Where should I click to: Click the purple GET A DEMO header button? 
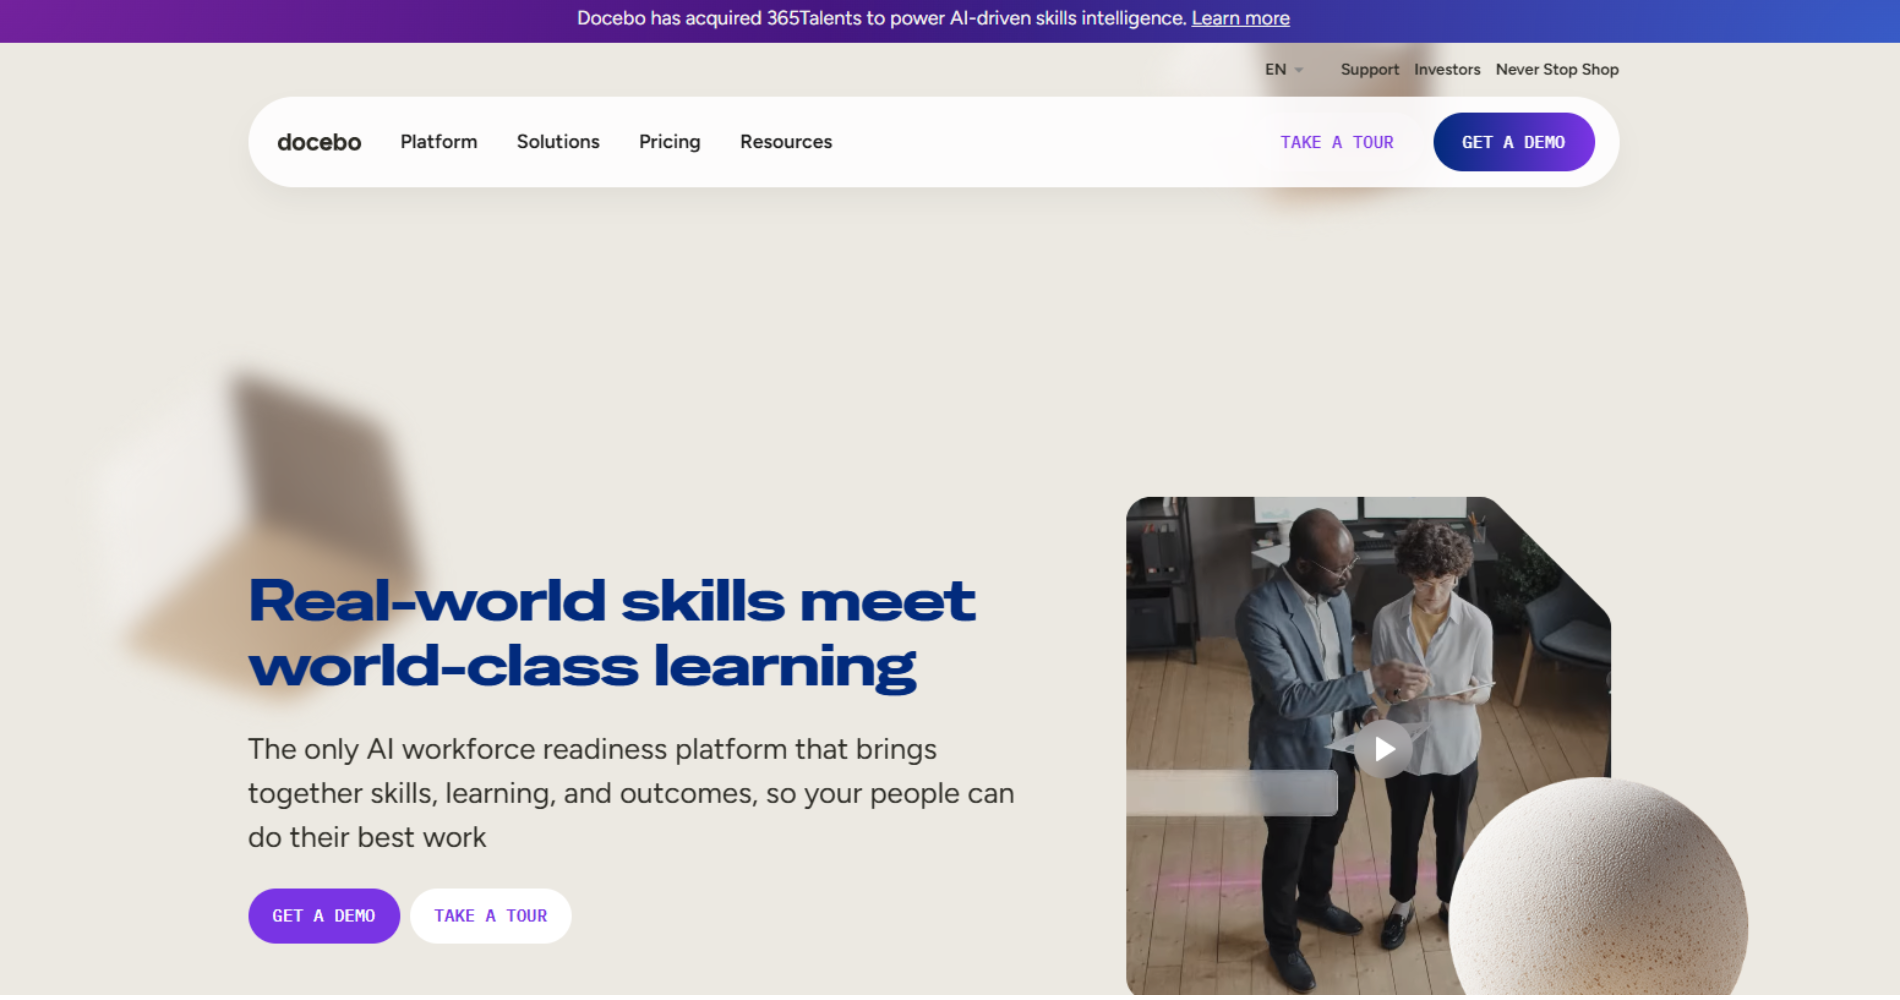click(x=1514, y=142)
